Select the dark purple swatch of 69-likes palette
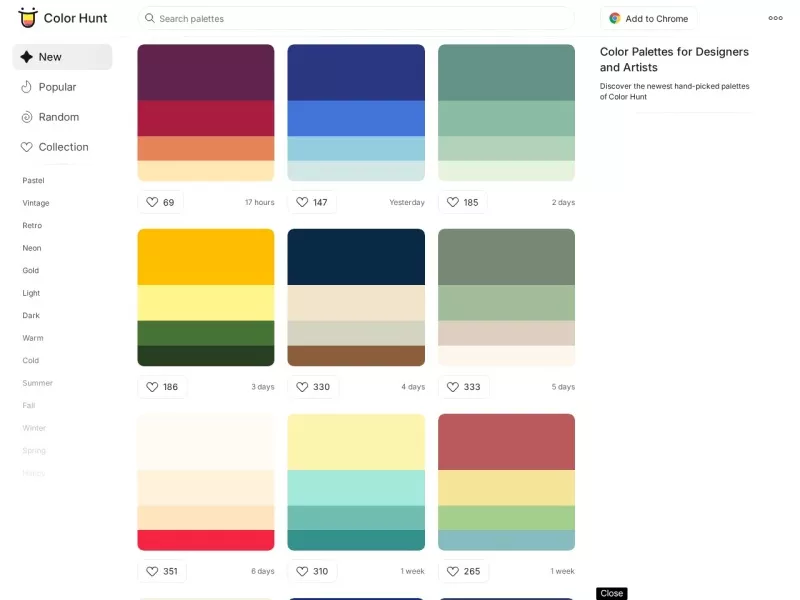 tap(206, 72)
